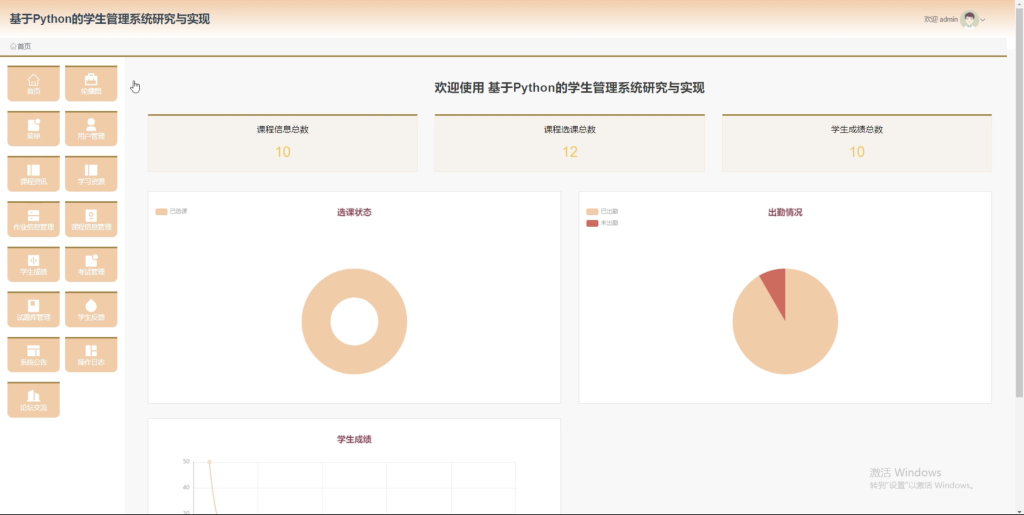Click the 学生成绩 chart title
This screenshot has height=515, width=1024.
point(354,439)
